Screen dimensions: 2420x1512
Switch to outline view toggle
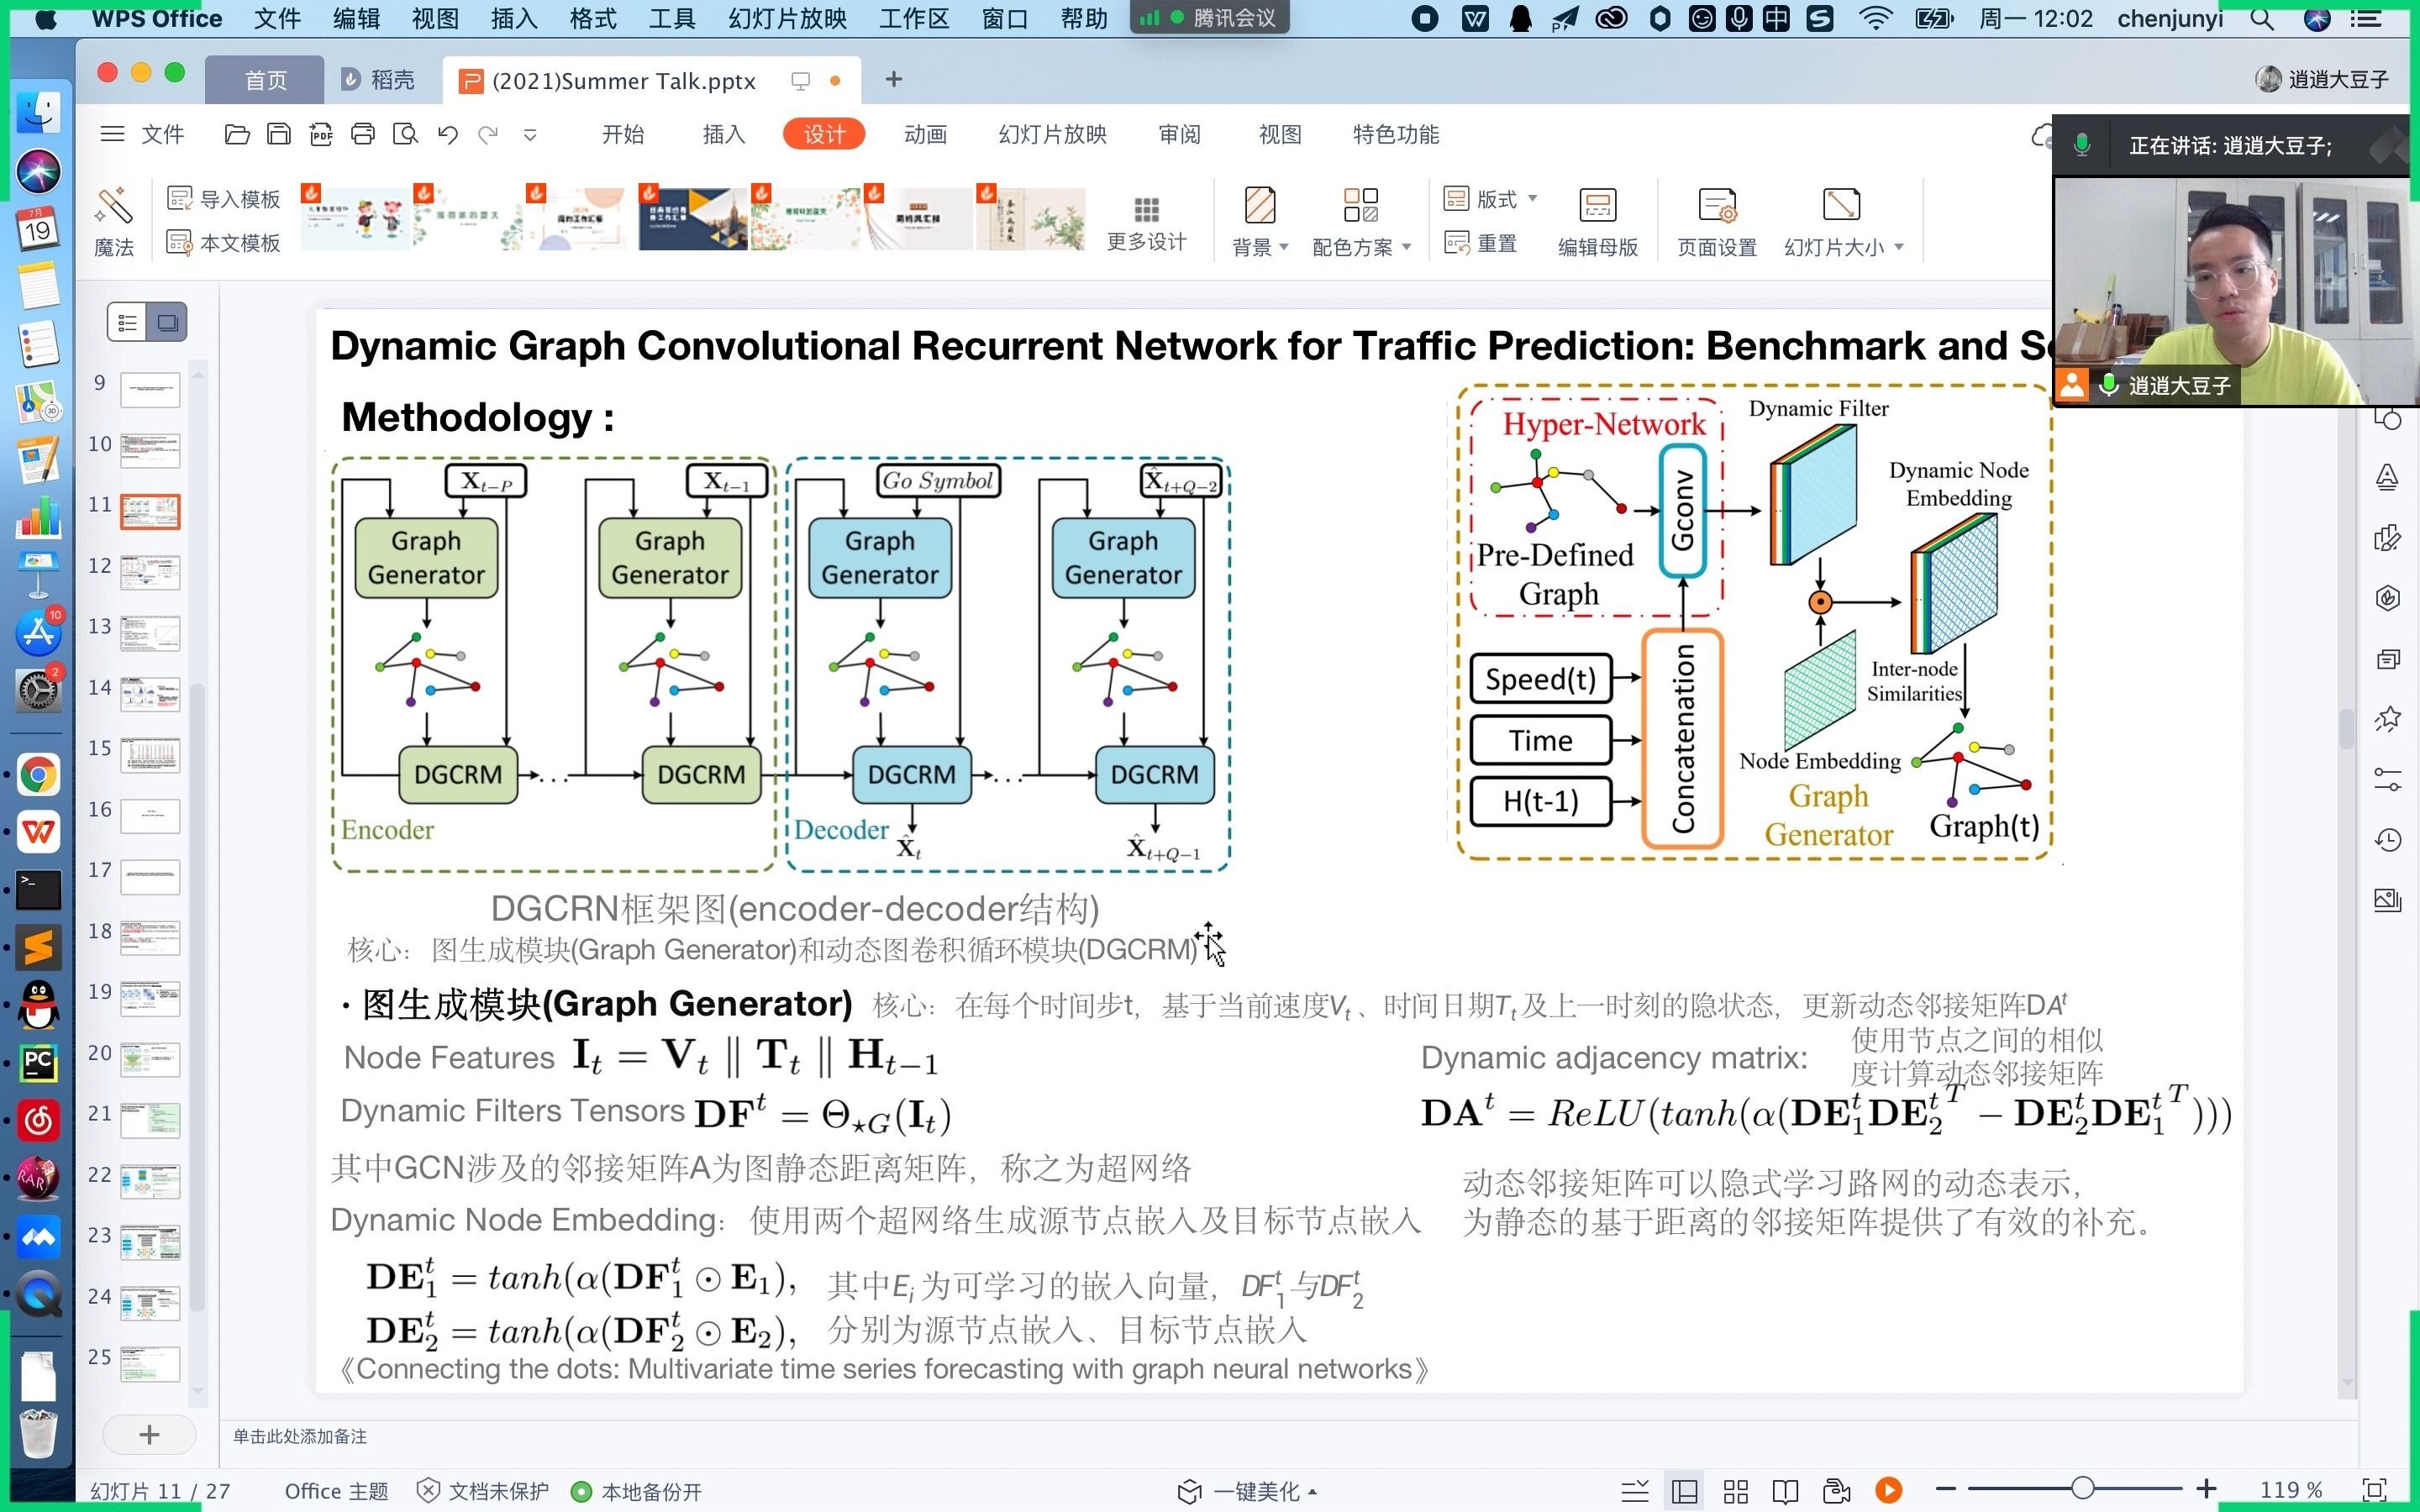tap(127, 322)
